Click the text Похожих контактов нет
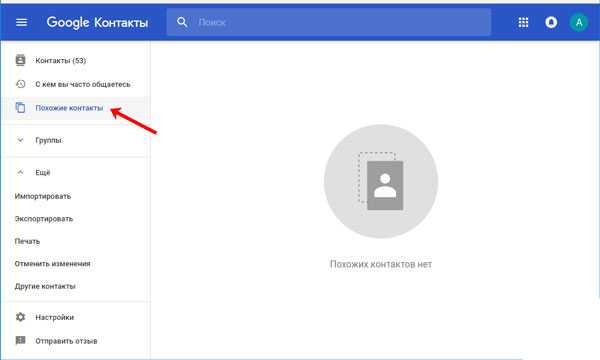The width and height of the screenshot is (600, 360). [381, 264]
